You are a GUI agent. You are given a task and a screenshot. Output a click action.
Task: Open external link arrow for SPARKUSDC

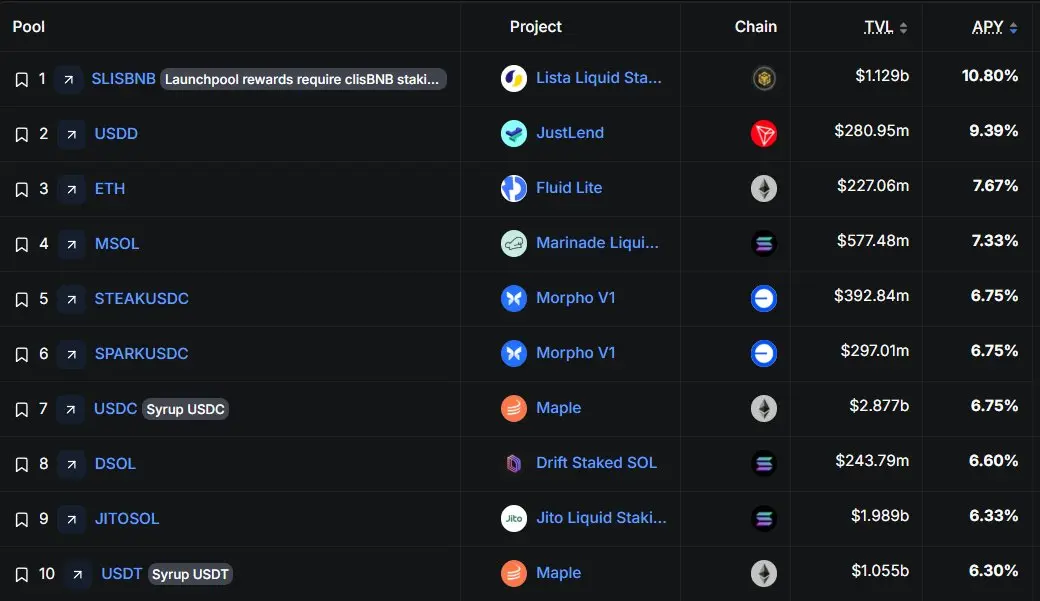[x=71, y=355]
